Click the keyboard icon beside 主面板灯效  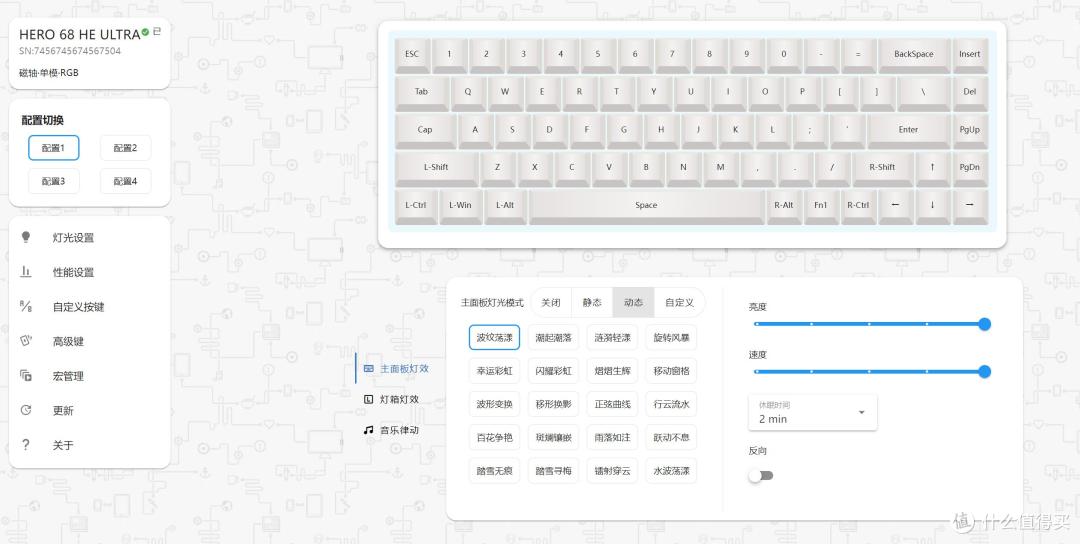(x=368, y=369)
